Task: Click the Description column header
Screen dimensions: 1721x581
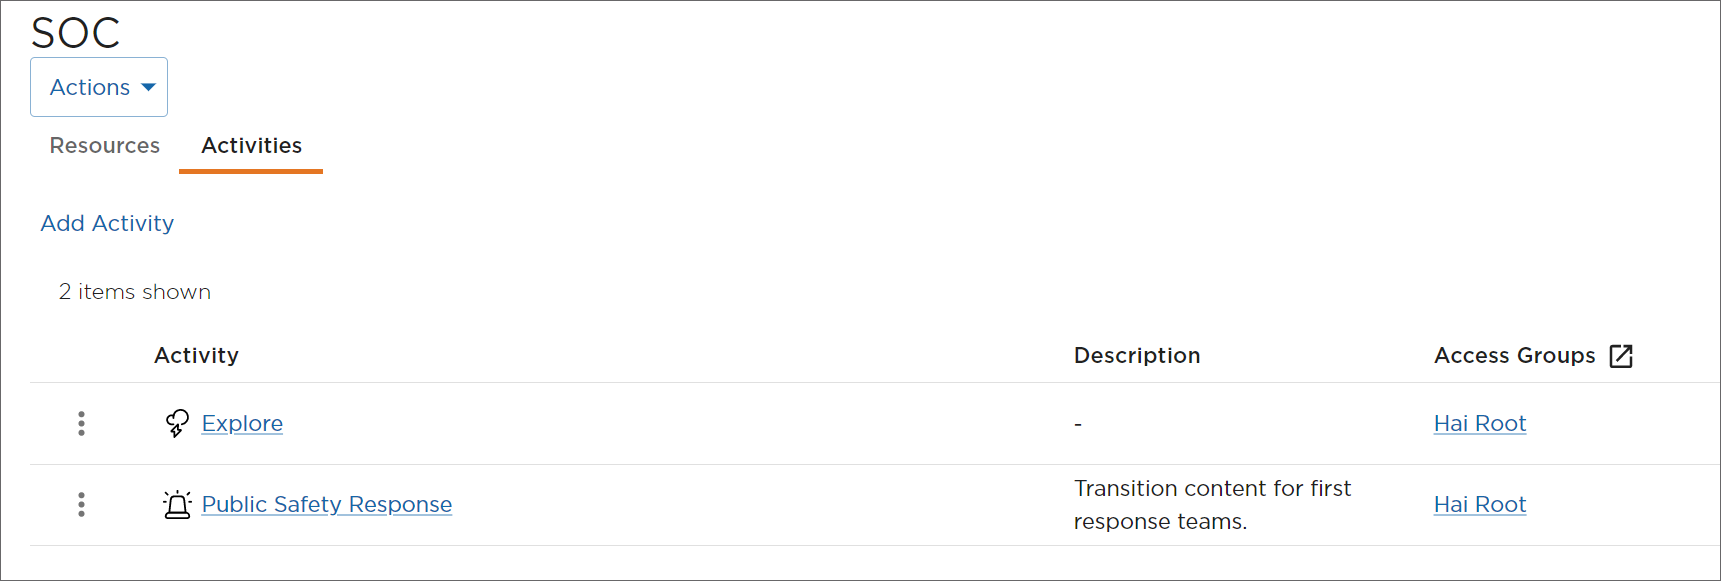Action: click(1136, 356)
